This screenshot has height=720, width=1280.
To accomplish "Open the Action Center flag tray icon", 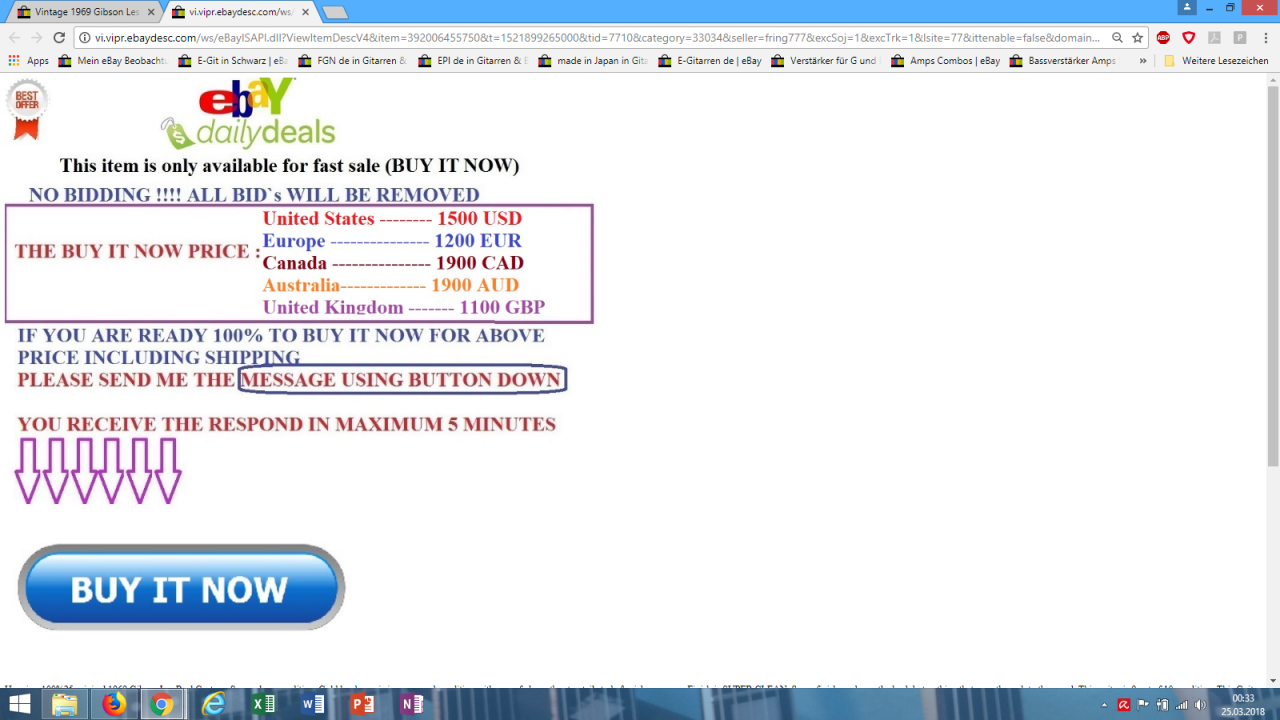I will [x=1143, y=705].
